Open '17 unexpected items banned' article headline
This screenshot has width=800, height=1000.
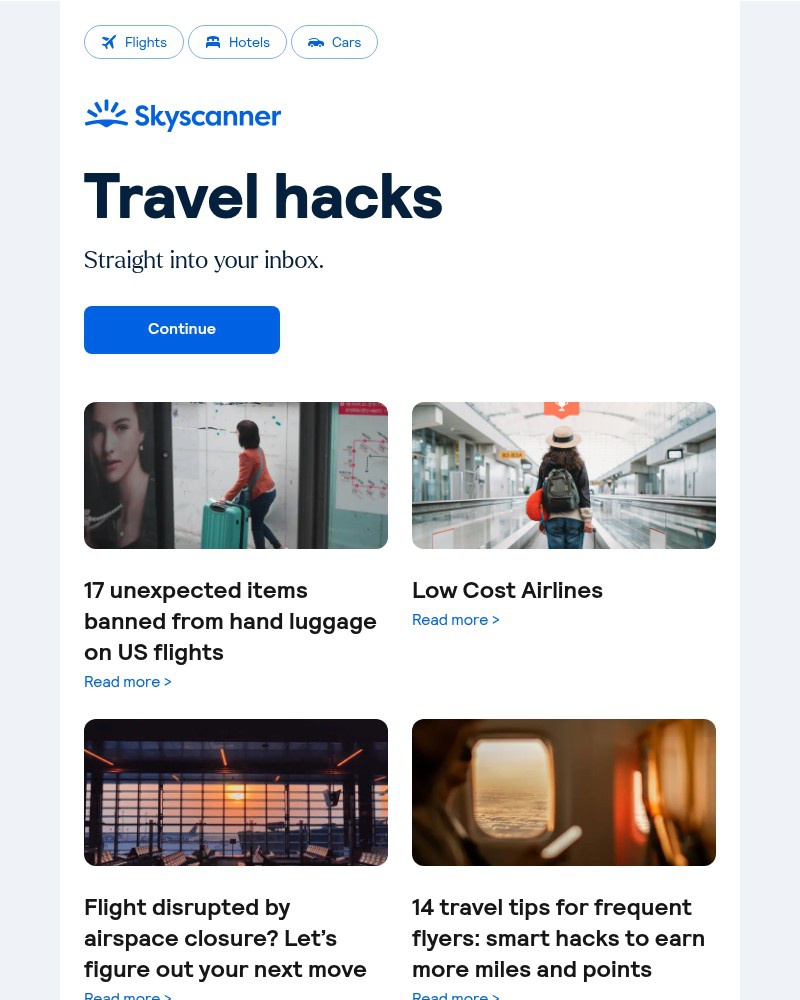click(x=230, y=621)
